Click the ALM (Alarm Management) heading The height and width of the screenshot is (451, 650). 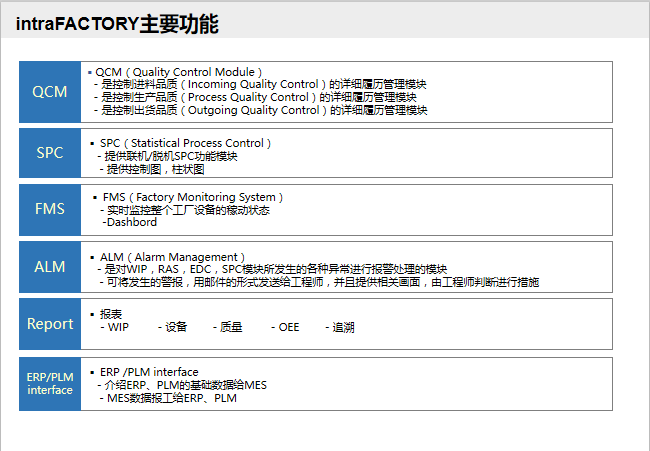pos(172,257)
